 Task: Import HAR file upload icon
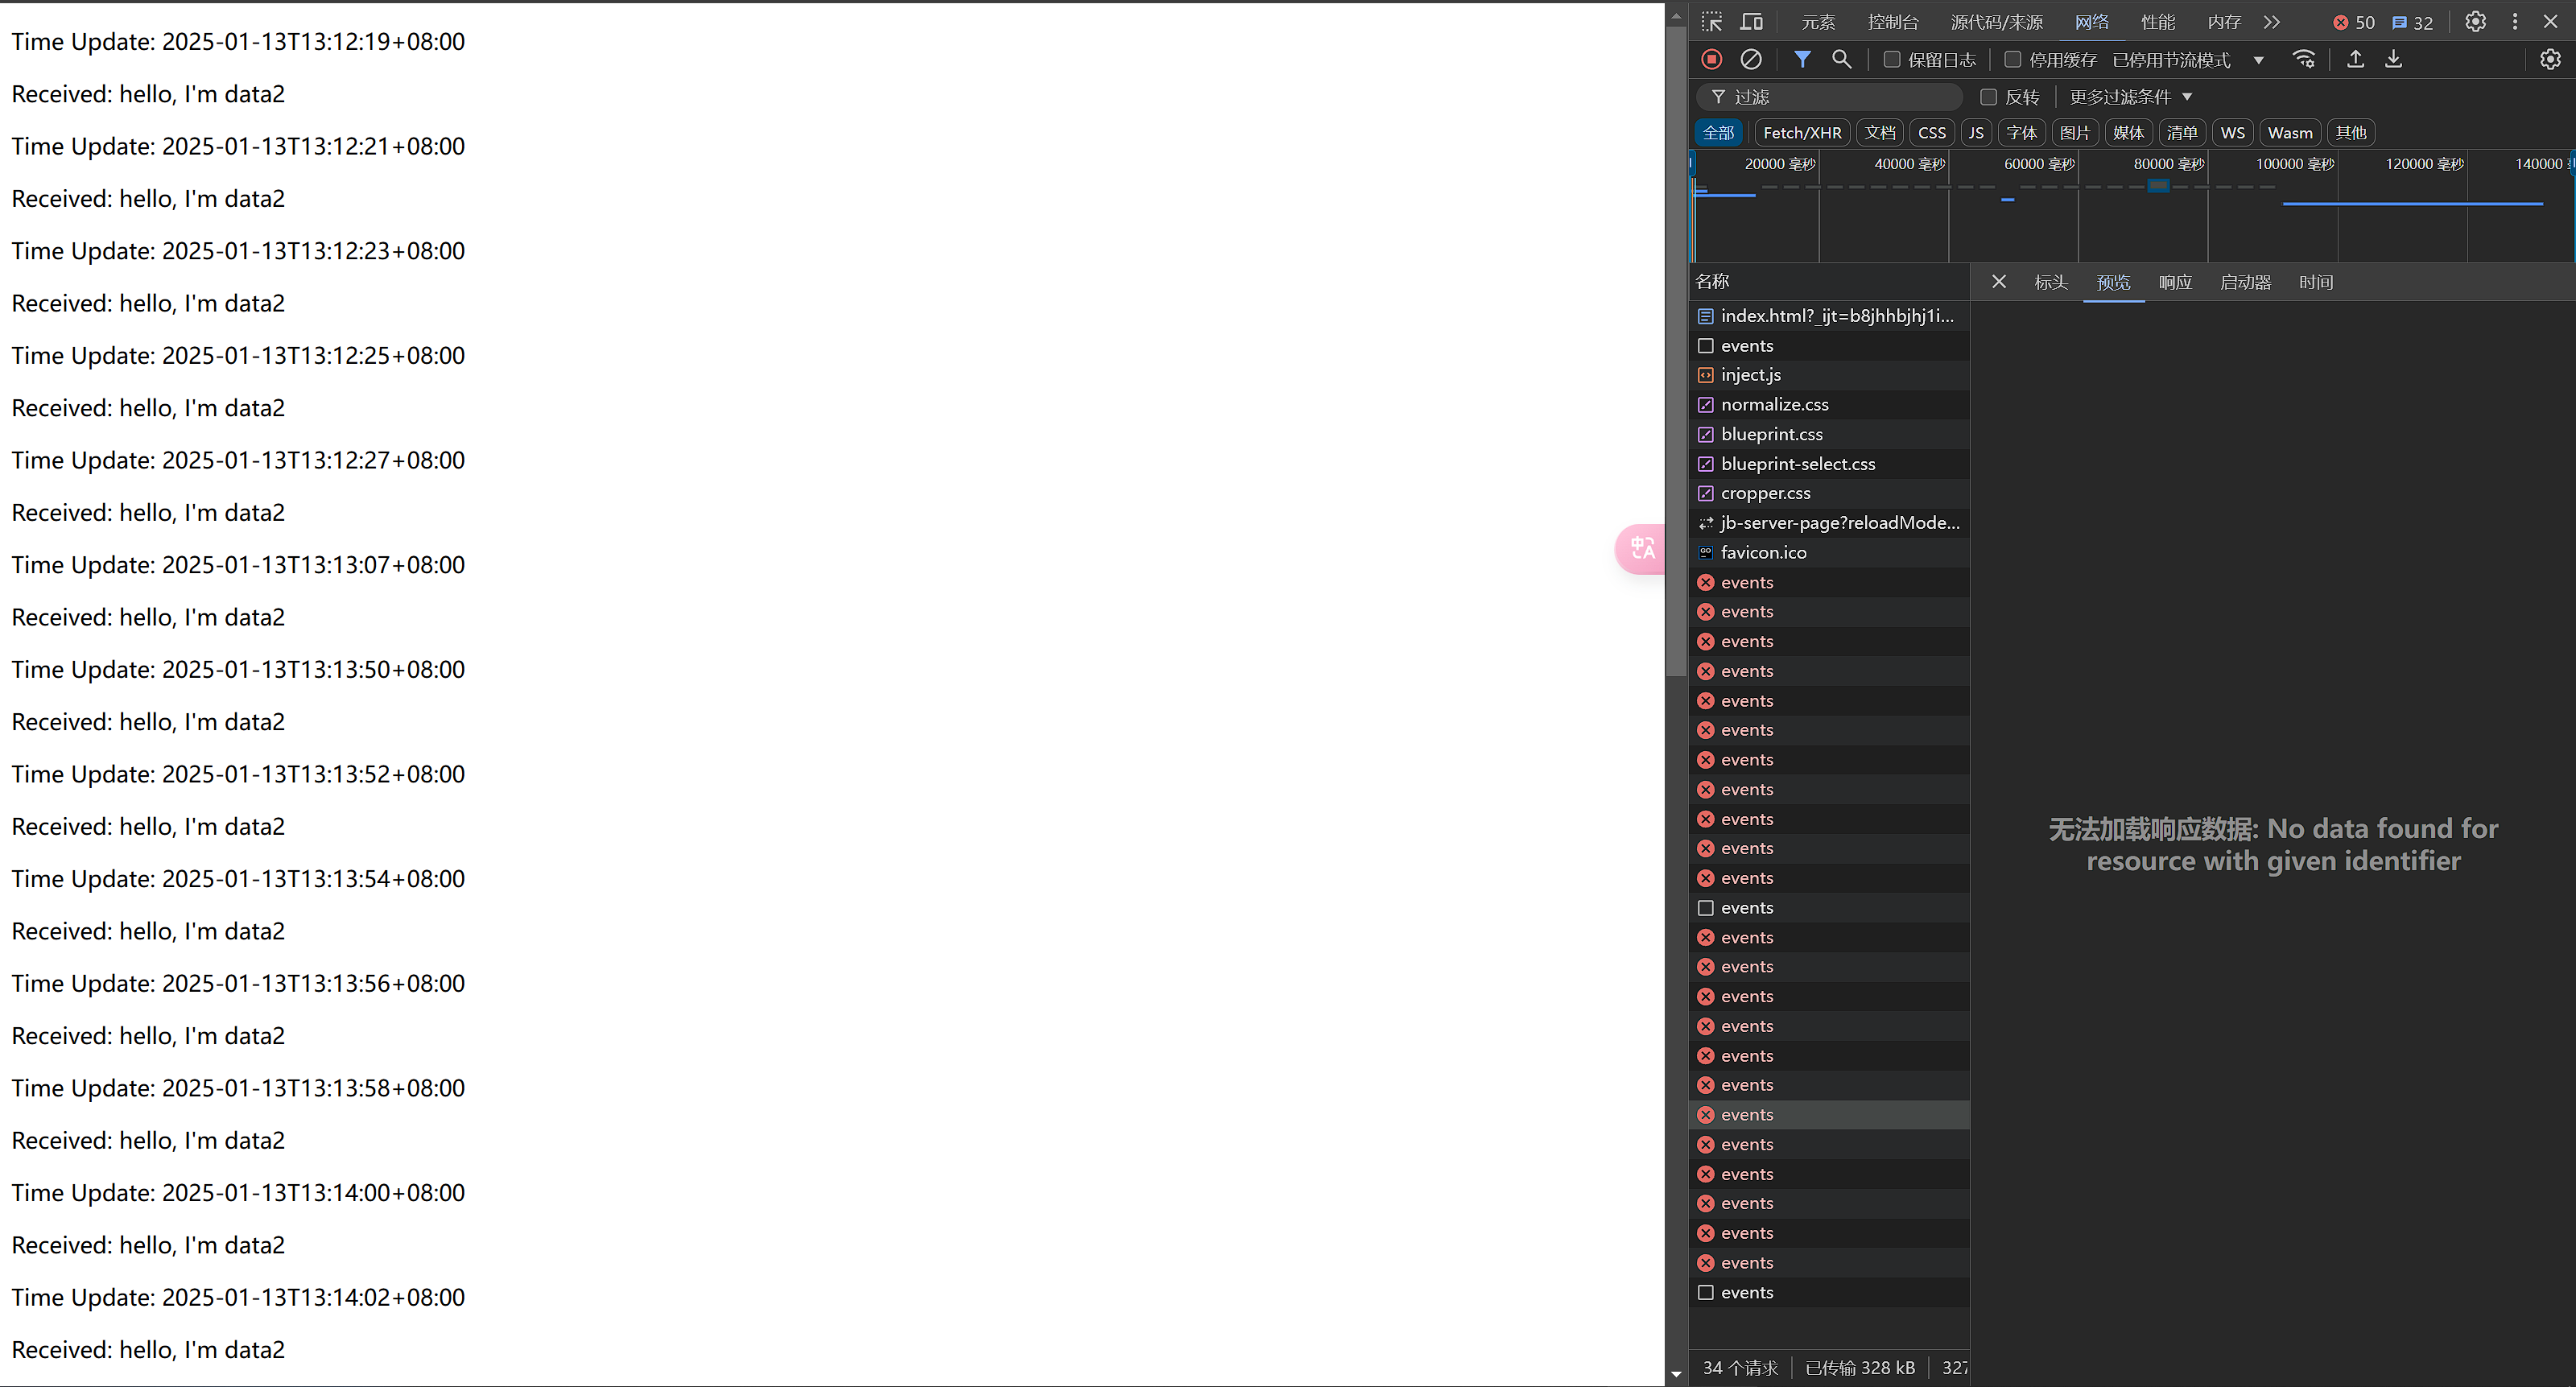click(2355, 59)
